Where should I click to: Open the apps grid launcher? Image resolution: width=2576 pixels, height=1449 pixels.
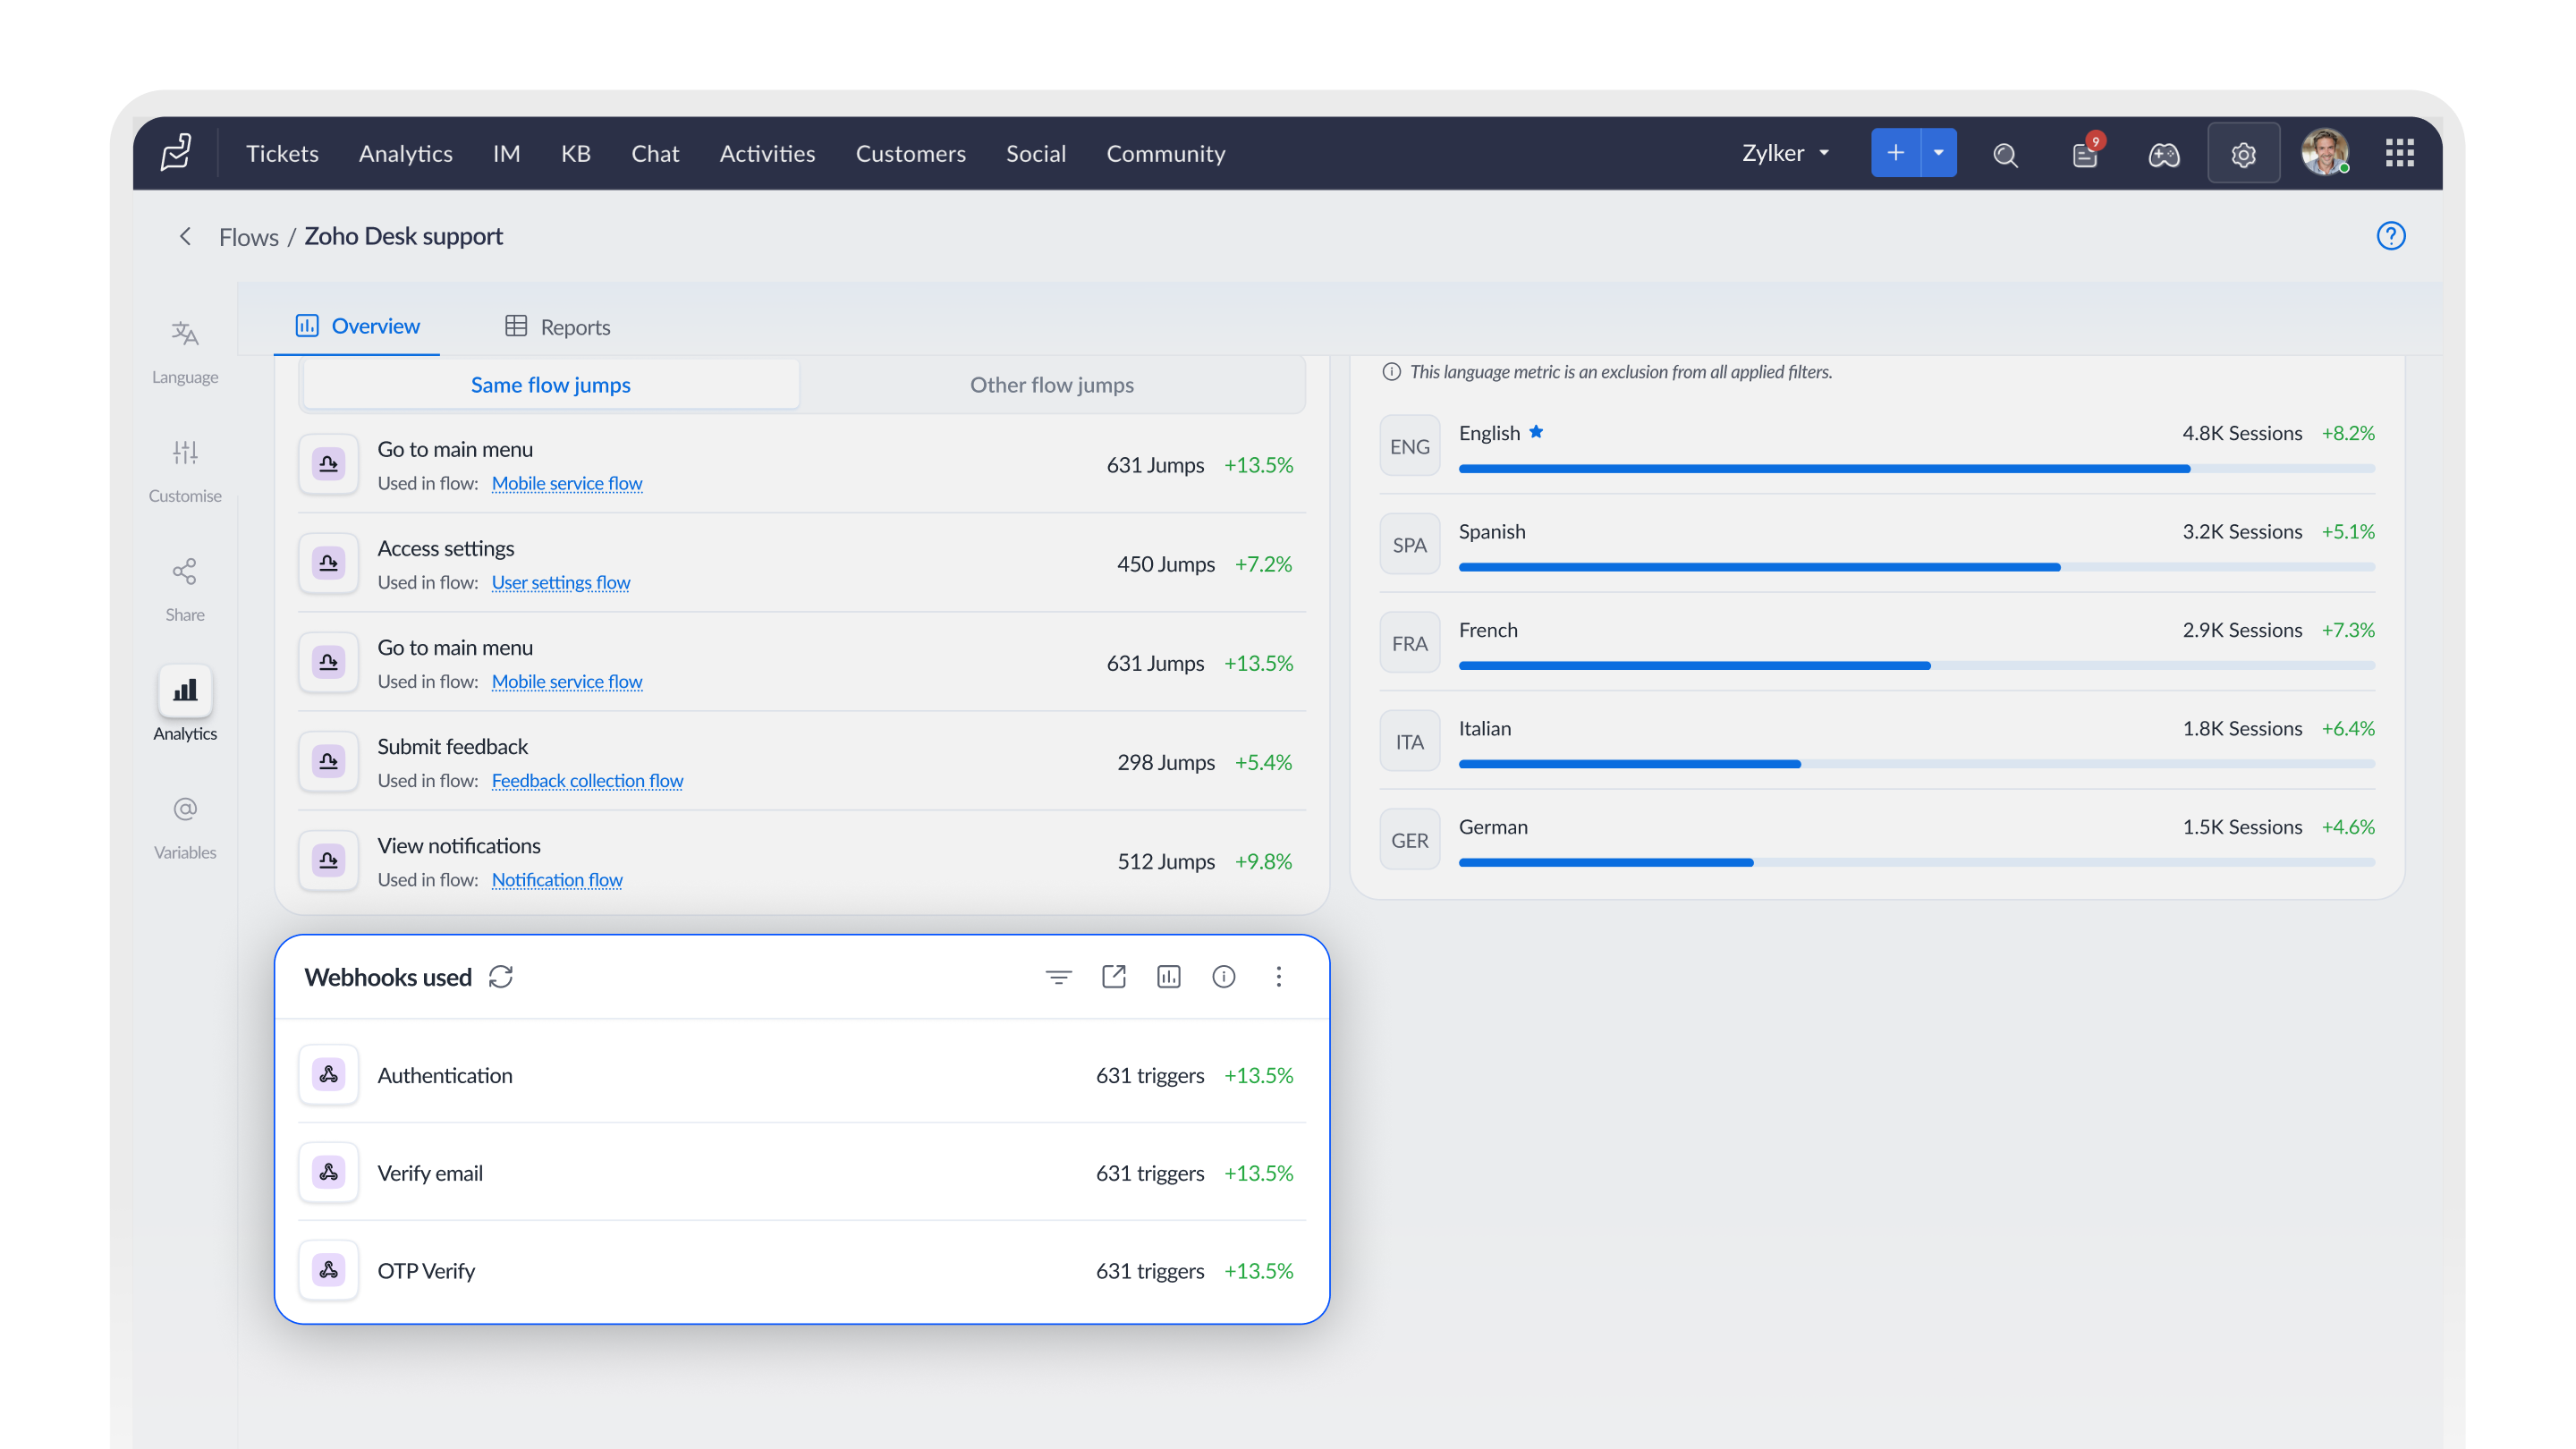pos(2400,153)
